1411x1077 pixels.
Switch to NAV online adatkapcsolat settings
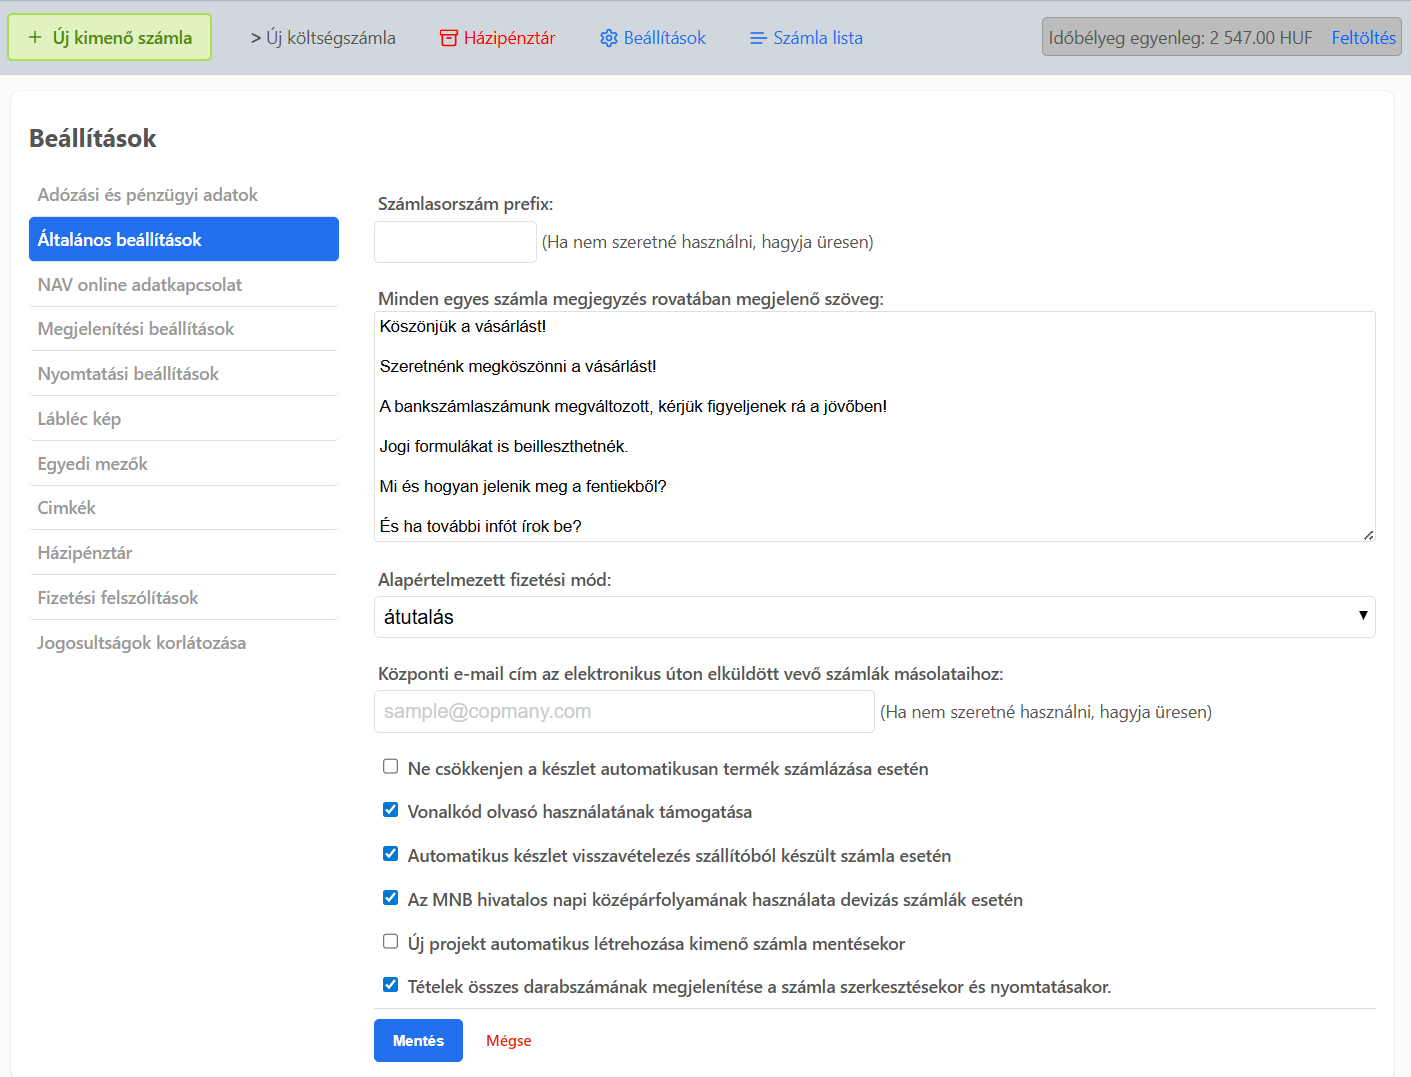pyautogui.click(x=140, y=285)
